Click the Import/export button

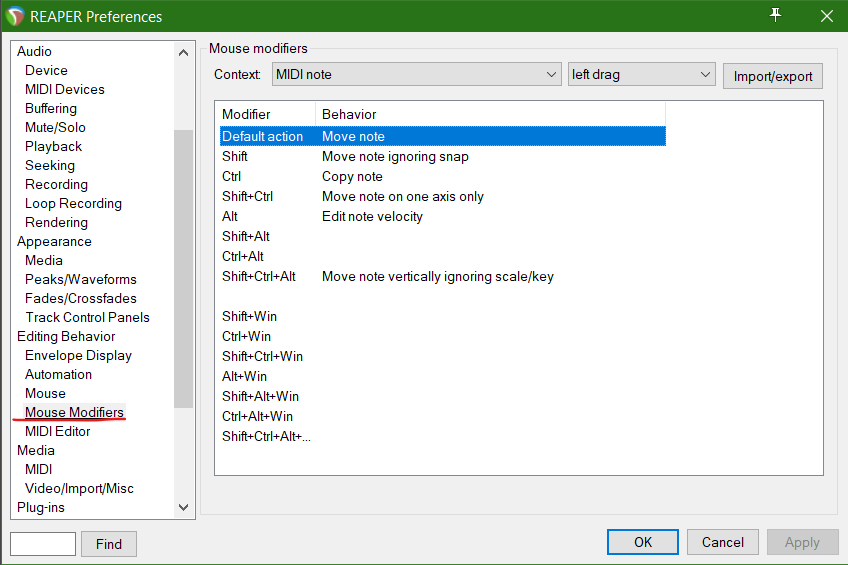773,76
